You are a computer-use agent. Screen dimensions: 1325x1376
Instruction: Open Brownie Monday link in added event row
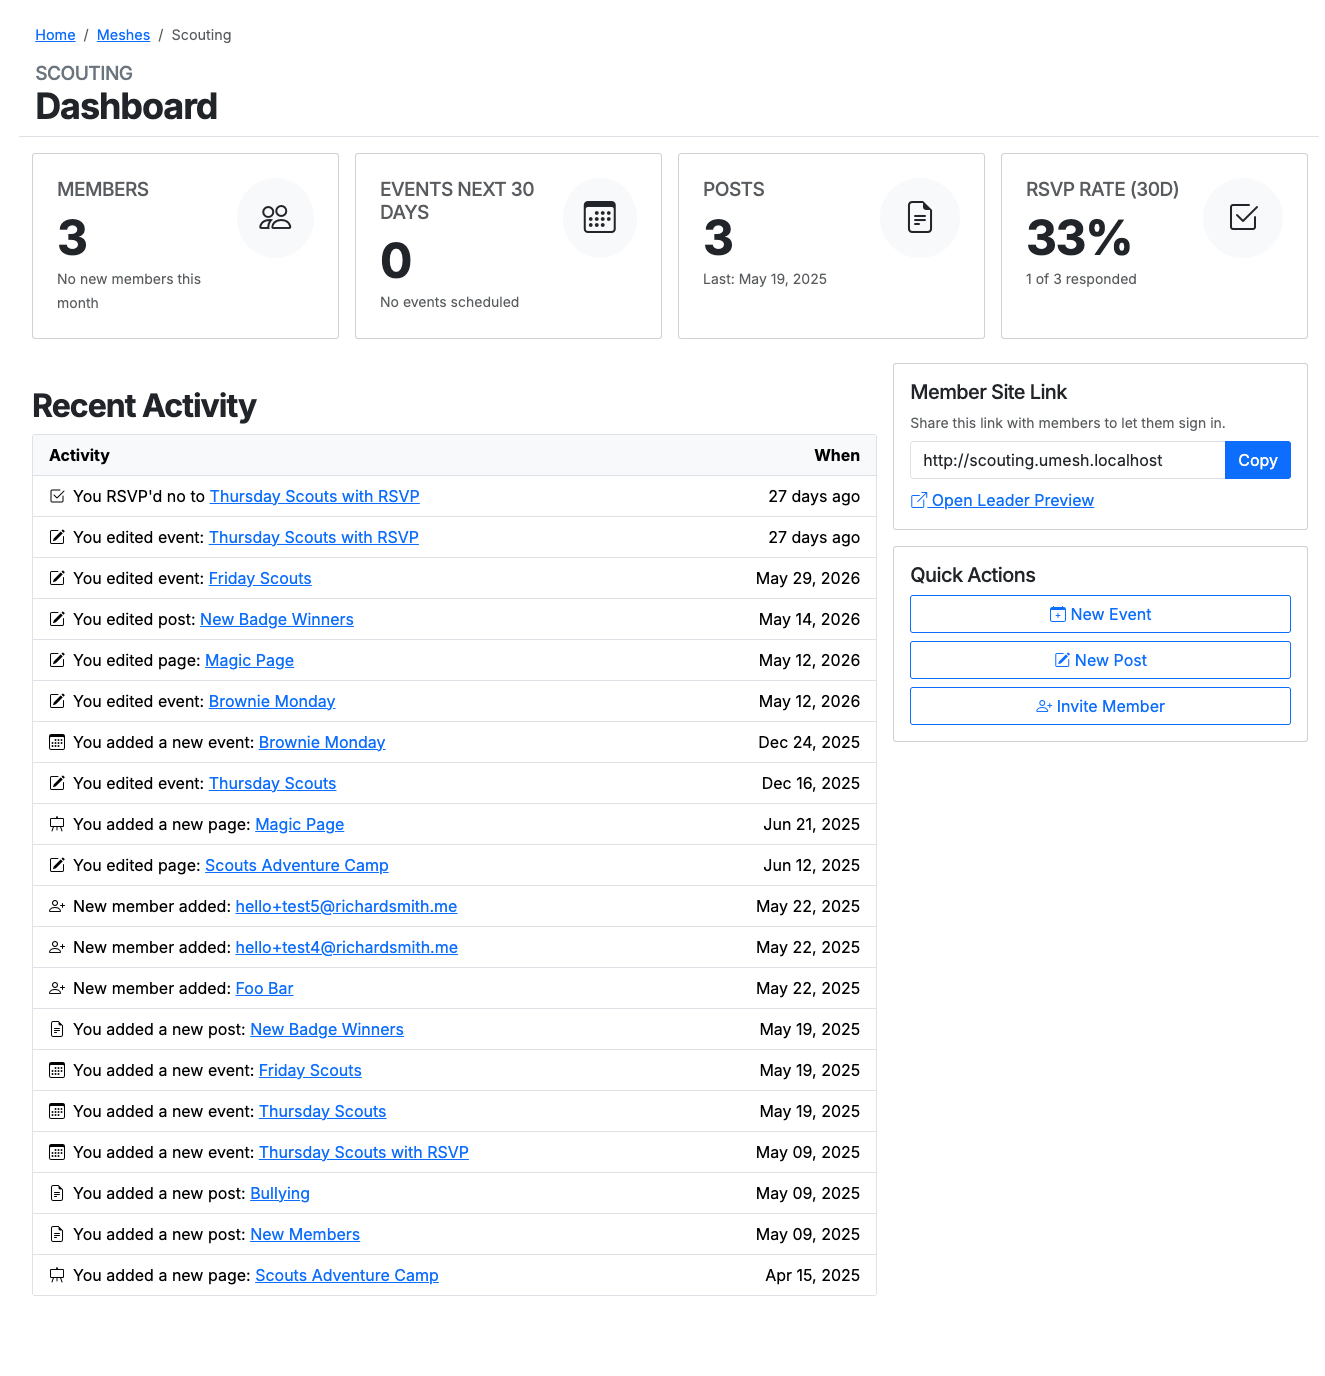point(322,742)
